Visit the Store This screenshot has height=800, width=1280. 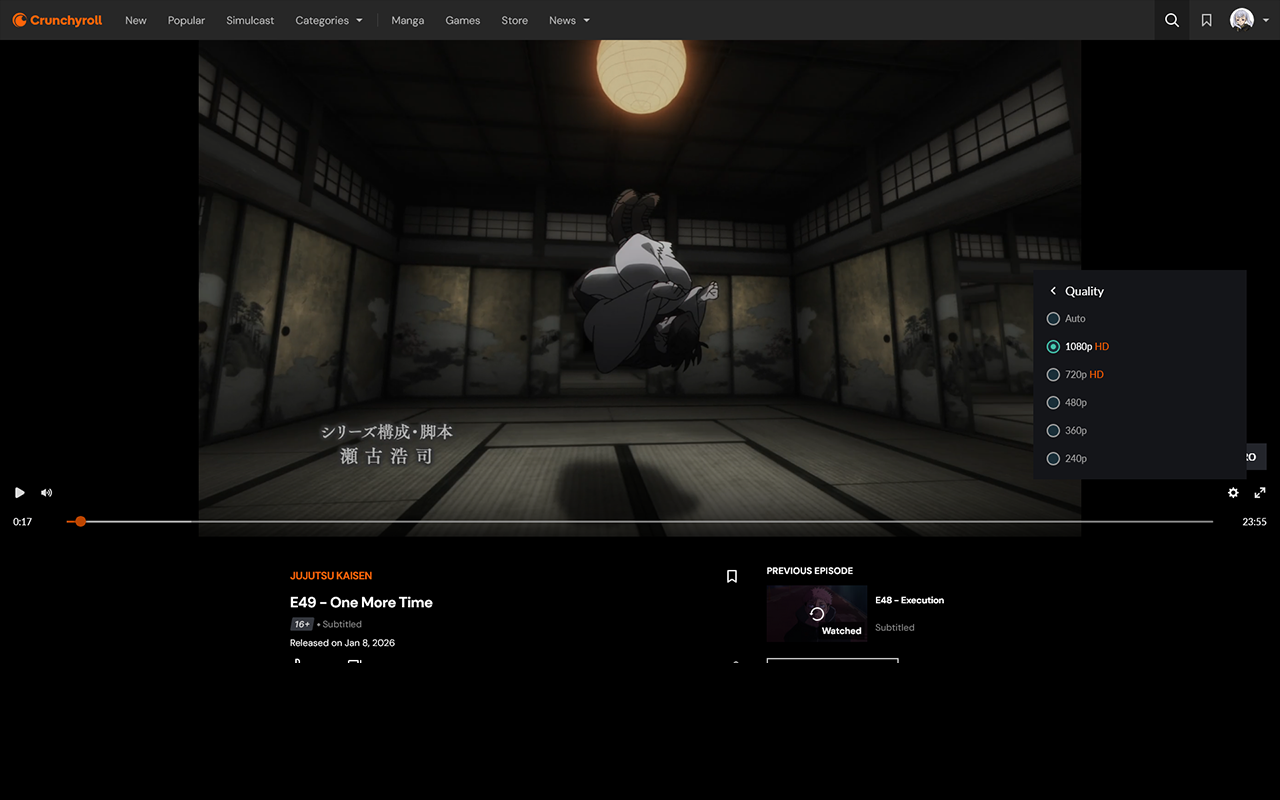(515, 20)
